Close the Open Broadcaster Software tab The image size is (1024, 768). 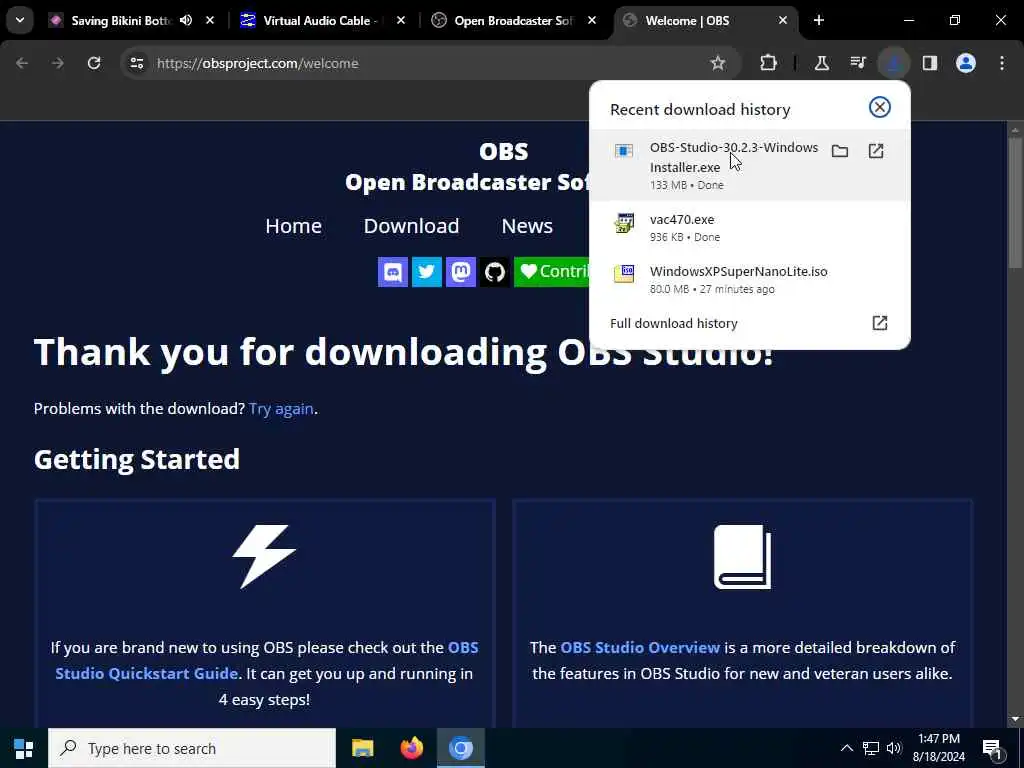(x=592, y=21)
